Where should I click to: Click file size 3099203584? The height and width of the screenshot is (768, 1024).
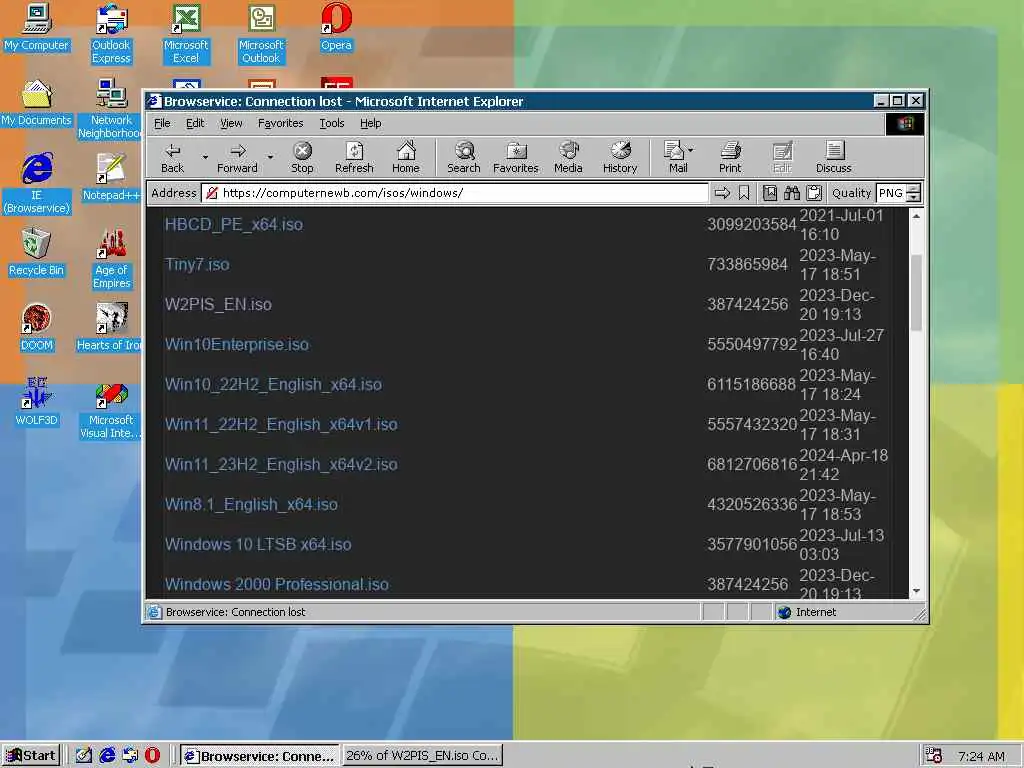point(752,225)
